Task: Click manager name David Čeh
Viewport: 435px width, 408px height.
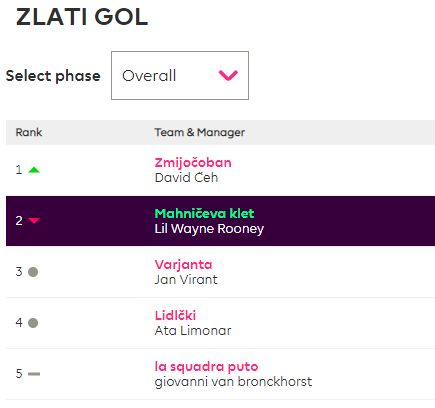Action: 186,177
